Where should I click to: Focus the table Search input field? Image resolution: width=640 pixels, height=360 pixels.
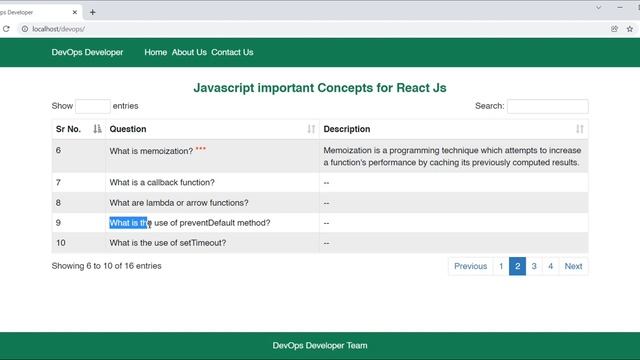point(547,106)
